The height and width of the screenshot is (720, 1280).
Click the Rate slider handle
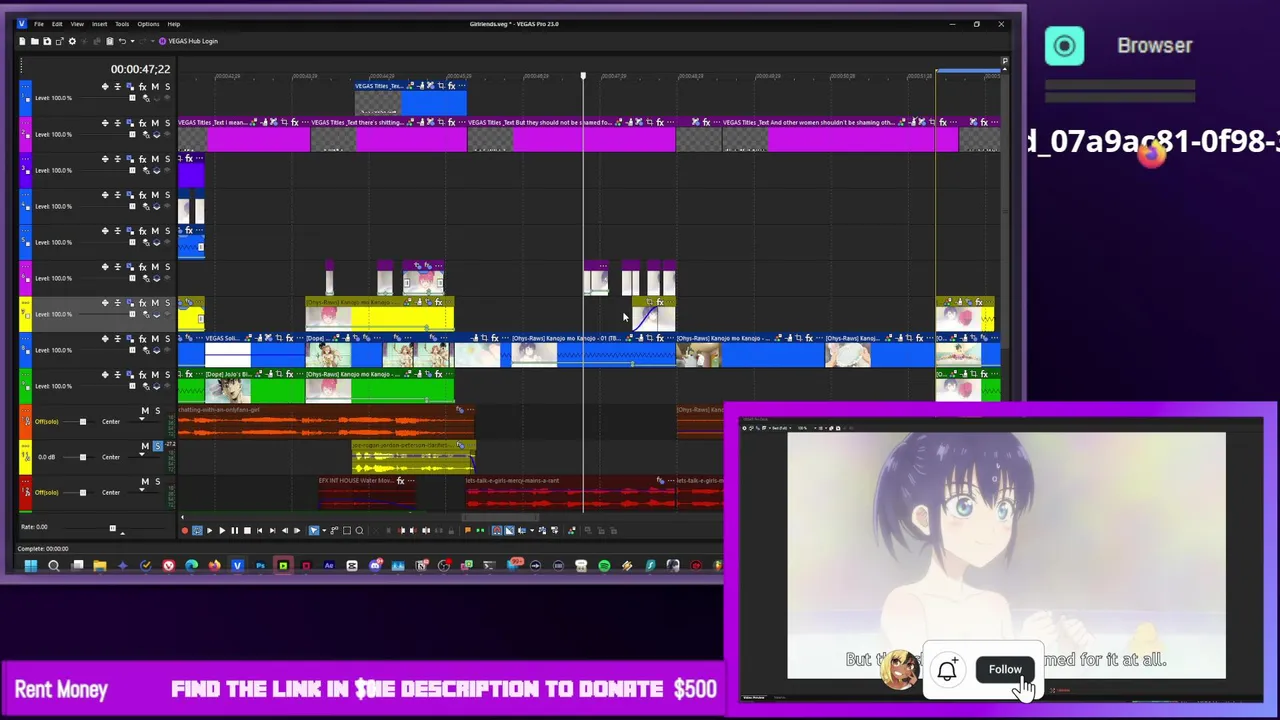(x=112, y=528)
